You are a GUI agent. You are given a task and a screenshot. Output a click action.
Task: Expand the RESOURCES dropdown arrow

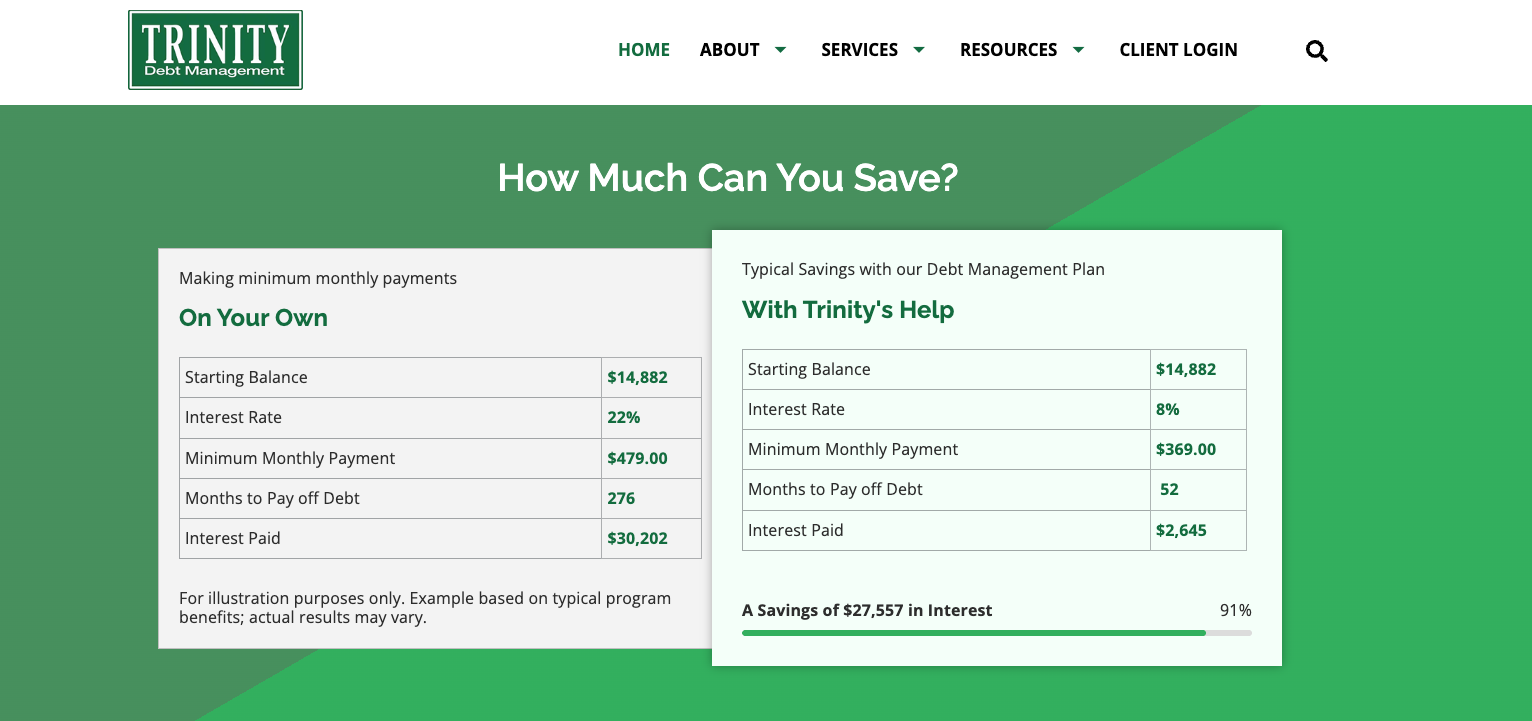point(1079,49)
